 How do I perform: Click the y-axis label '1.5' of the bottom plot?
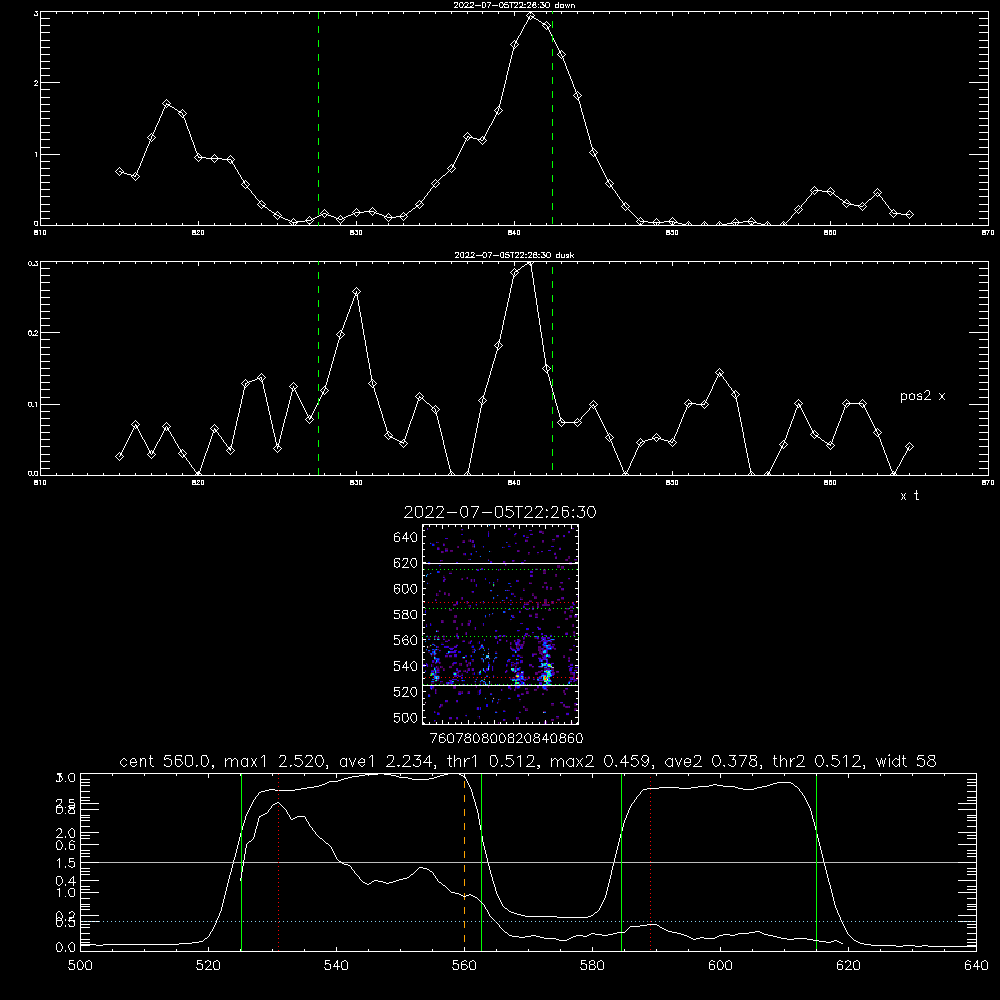click(x=67, y=862)
